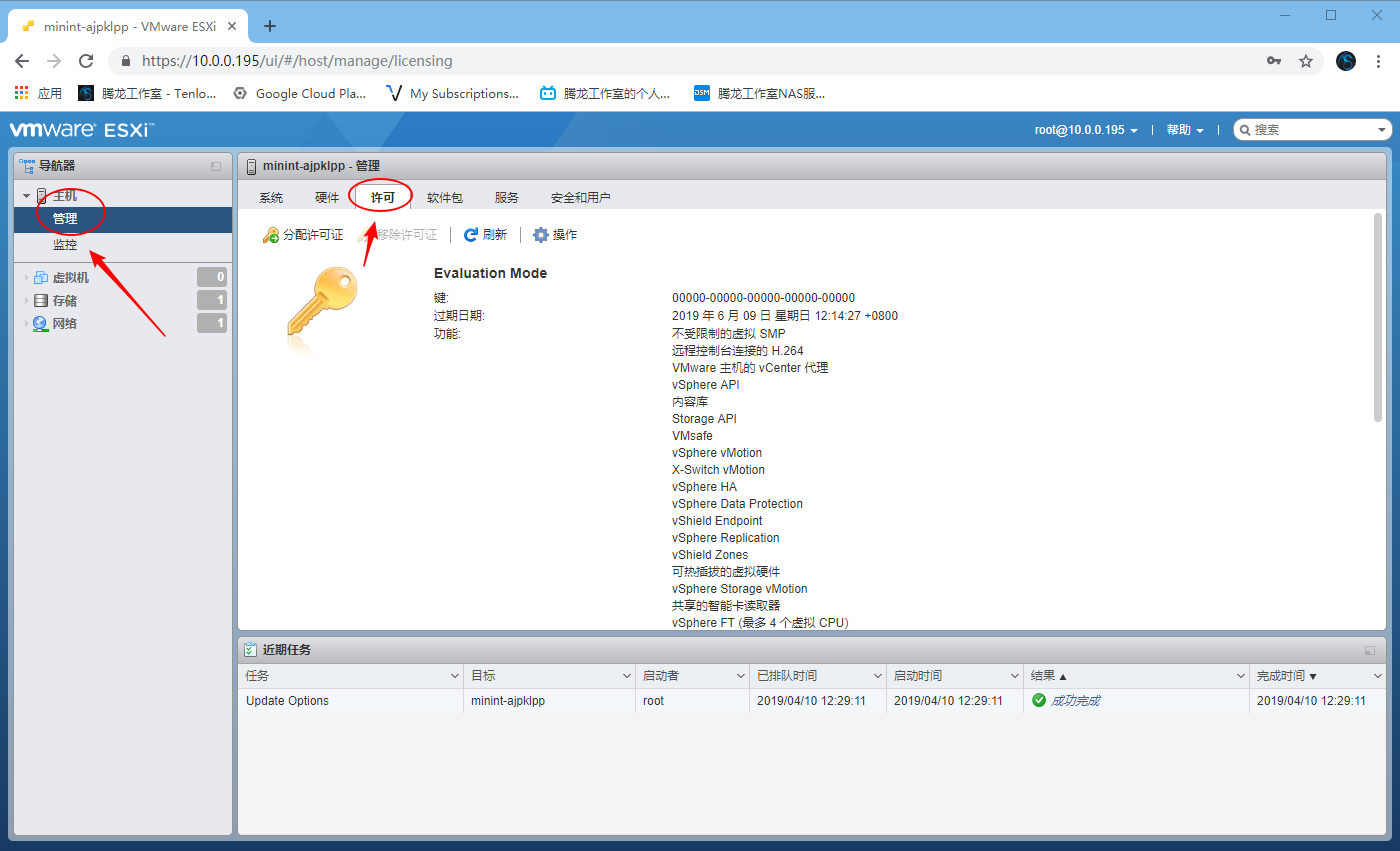This screenshot has height=851, width=1400.
Task: Open 腾龙工作室NAS服 bookmark
Action: pos(760,93)
